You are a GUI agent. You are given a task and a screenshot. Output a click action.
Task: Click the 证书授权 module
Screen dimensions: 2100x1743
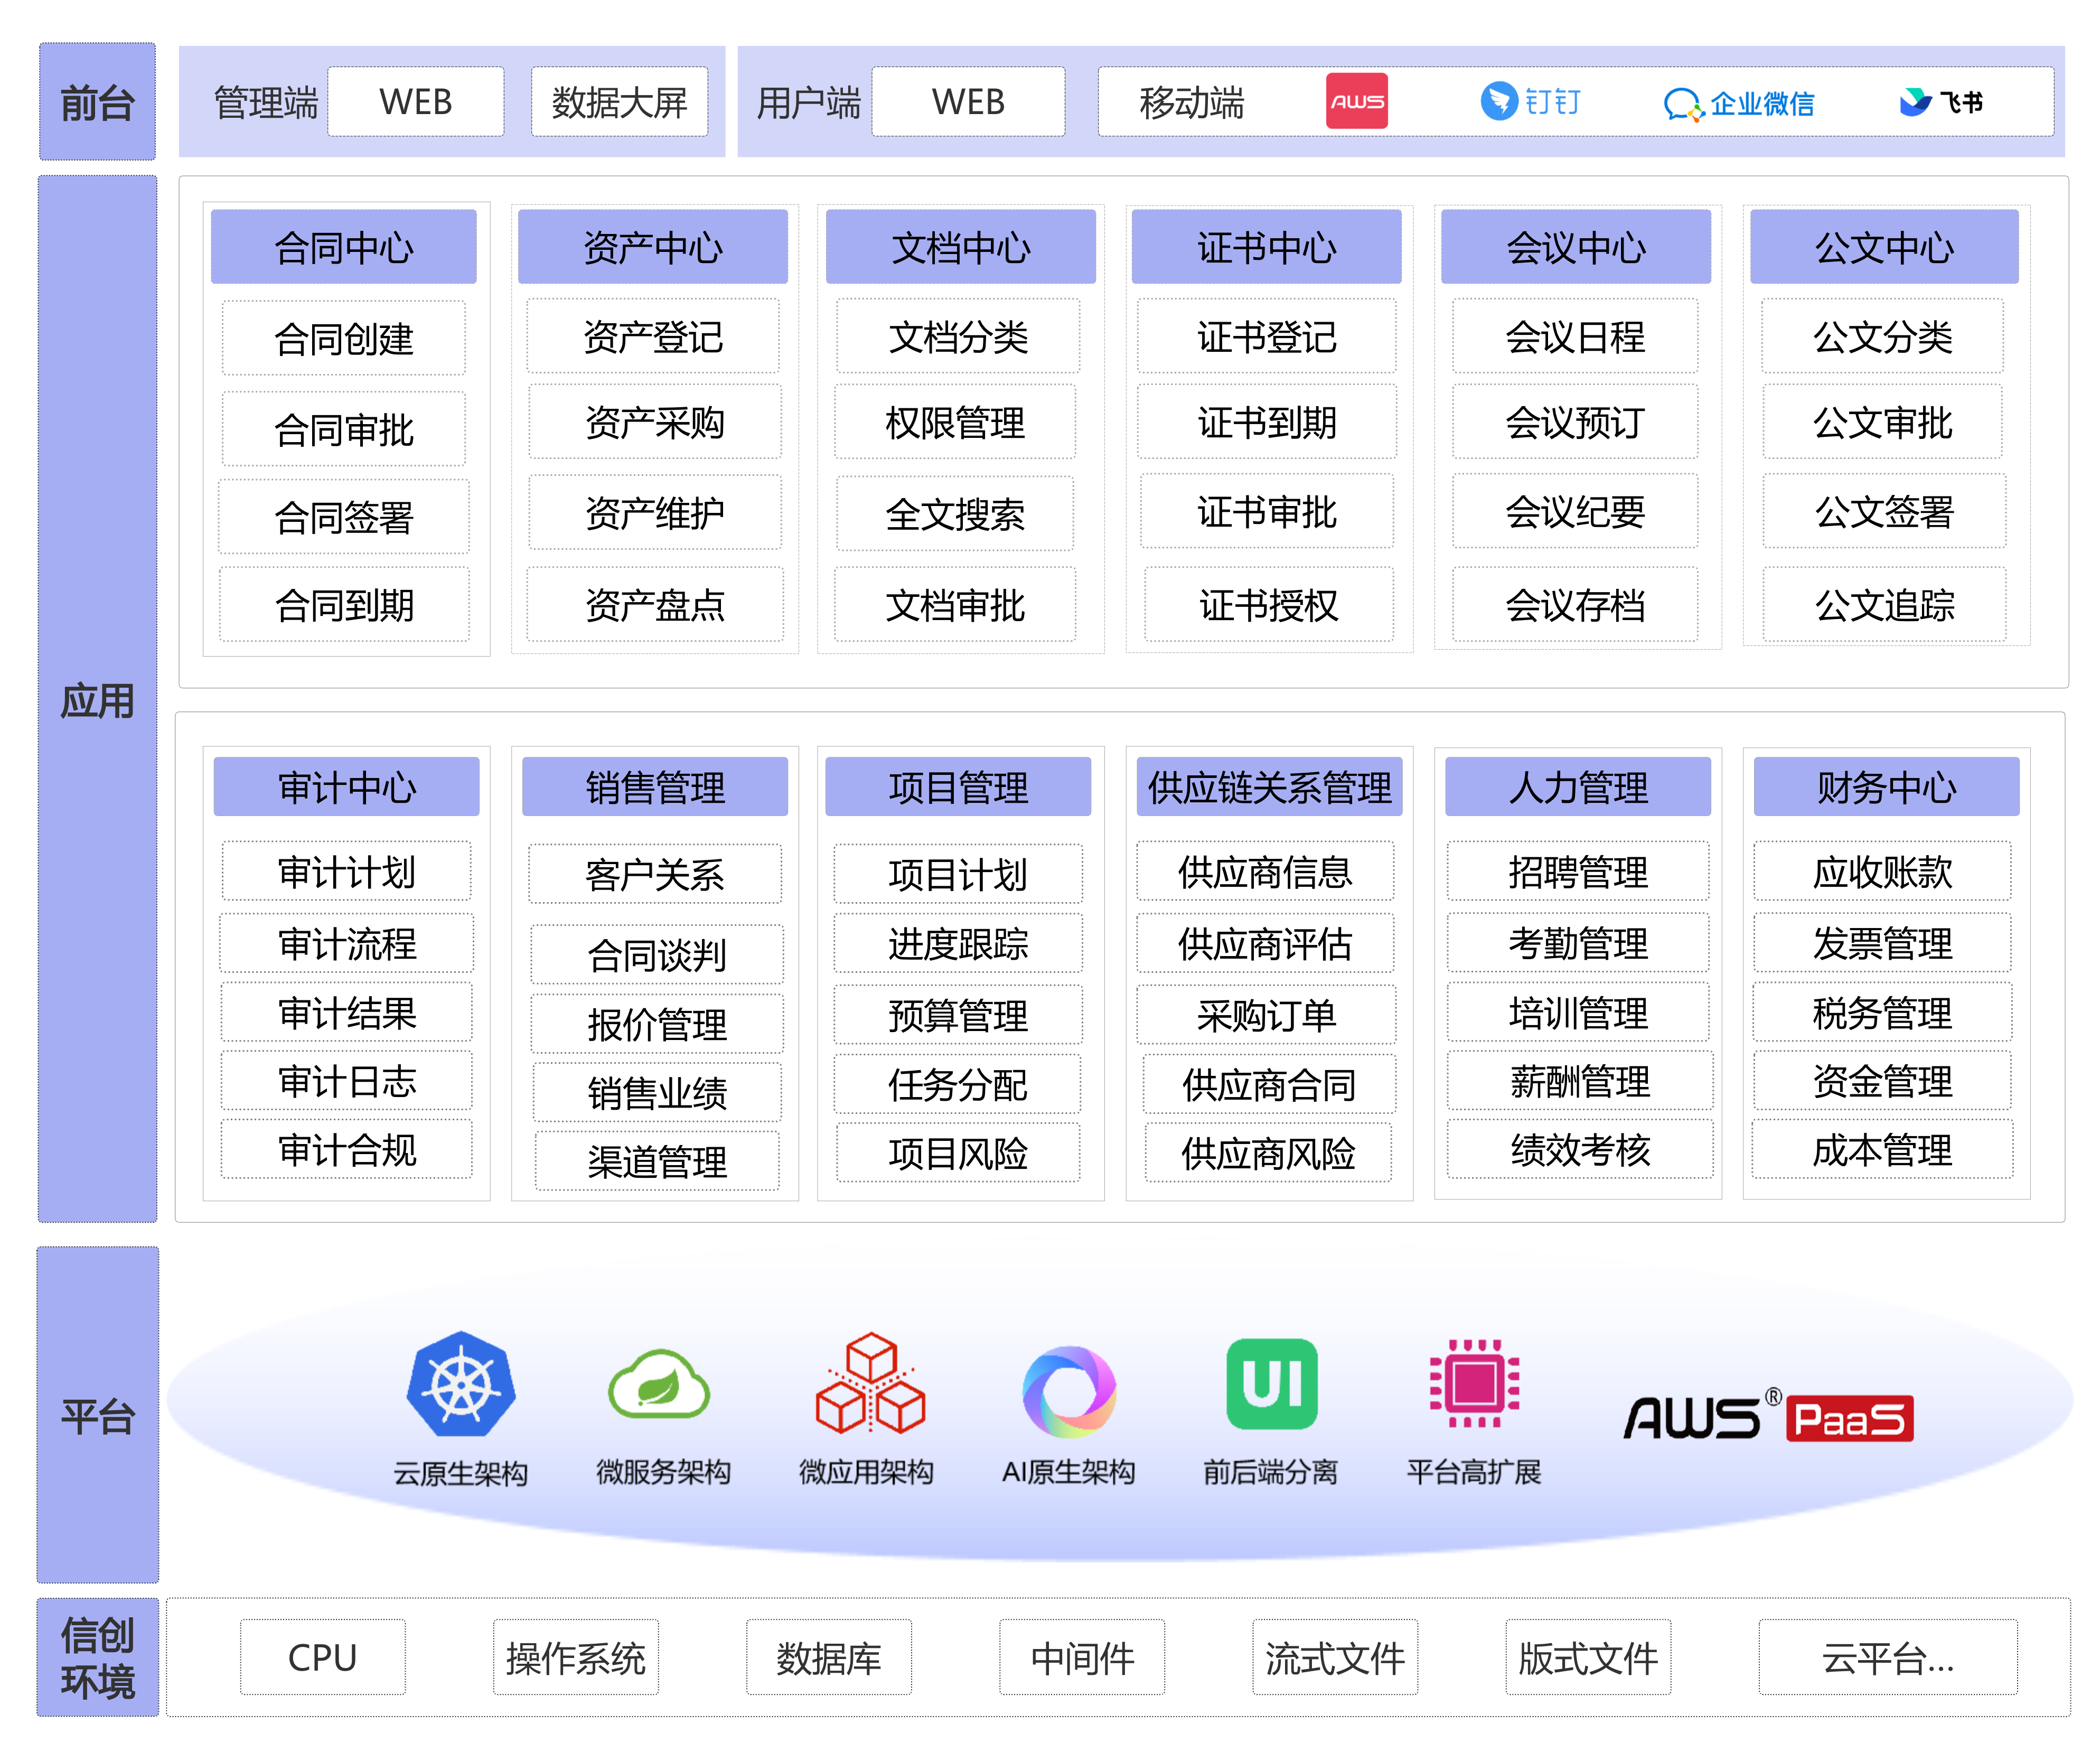pos(1268,604)
